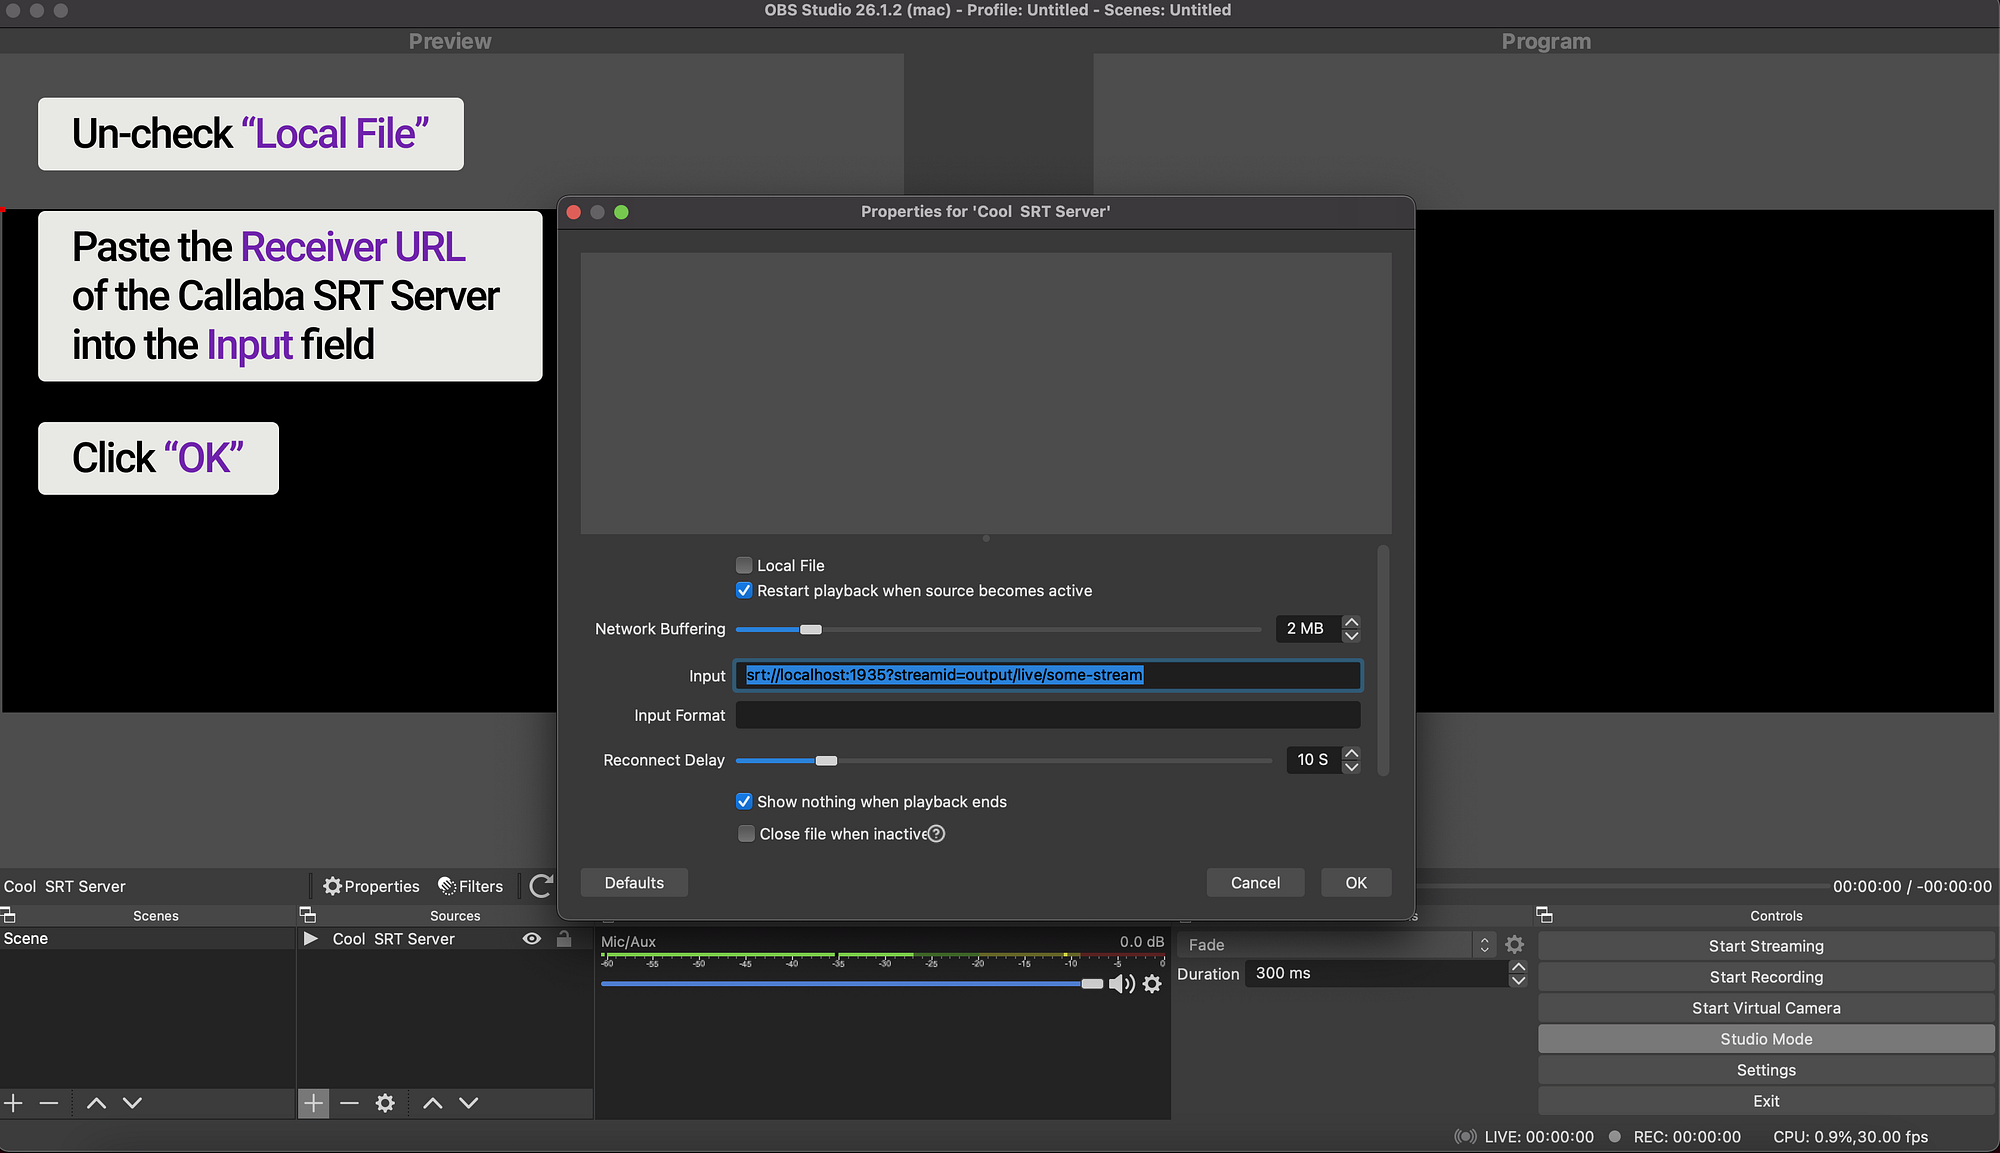Increase transition Duration with up arrow
The image size is (2000, 1153).
1518,967
